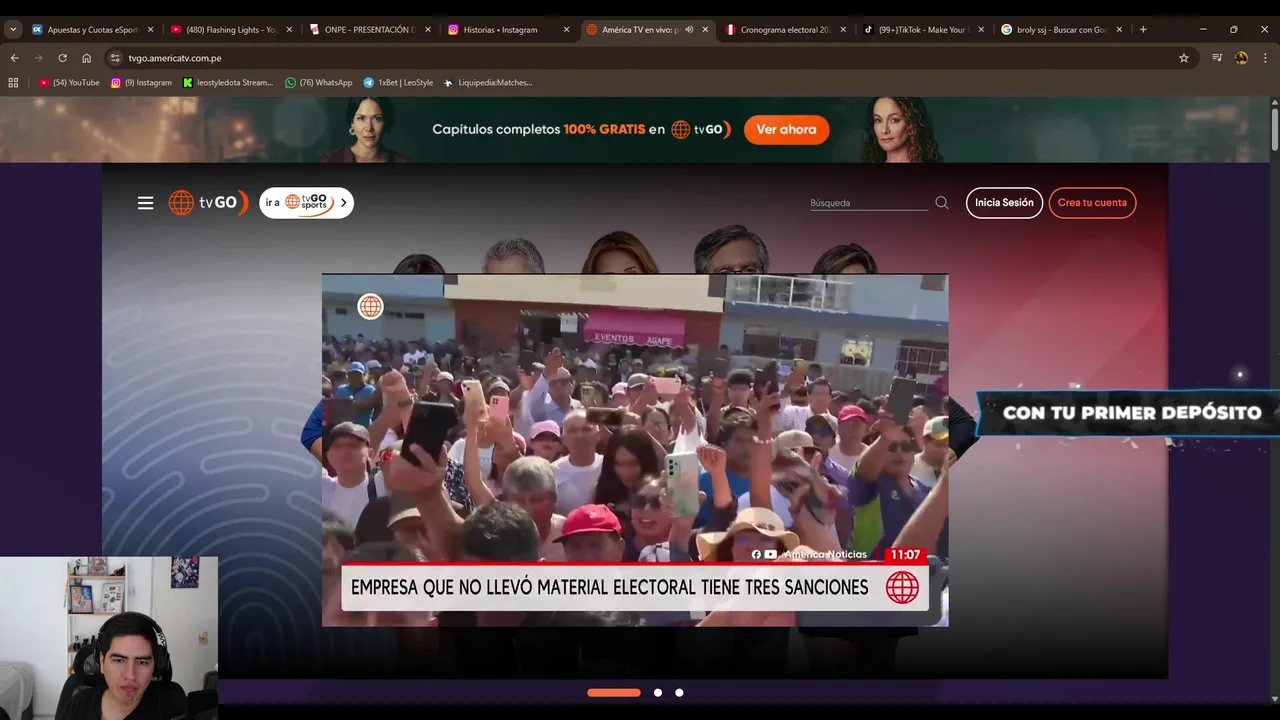Click the tvGO logo
Image resolution: width=1280 pixels, height=720 pixels.
208,203
